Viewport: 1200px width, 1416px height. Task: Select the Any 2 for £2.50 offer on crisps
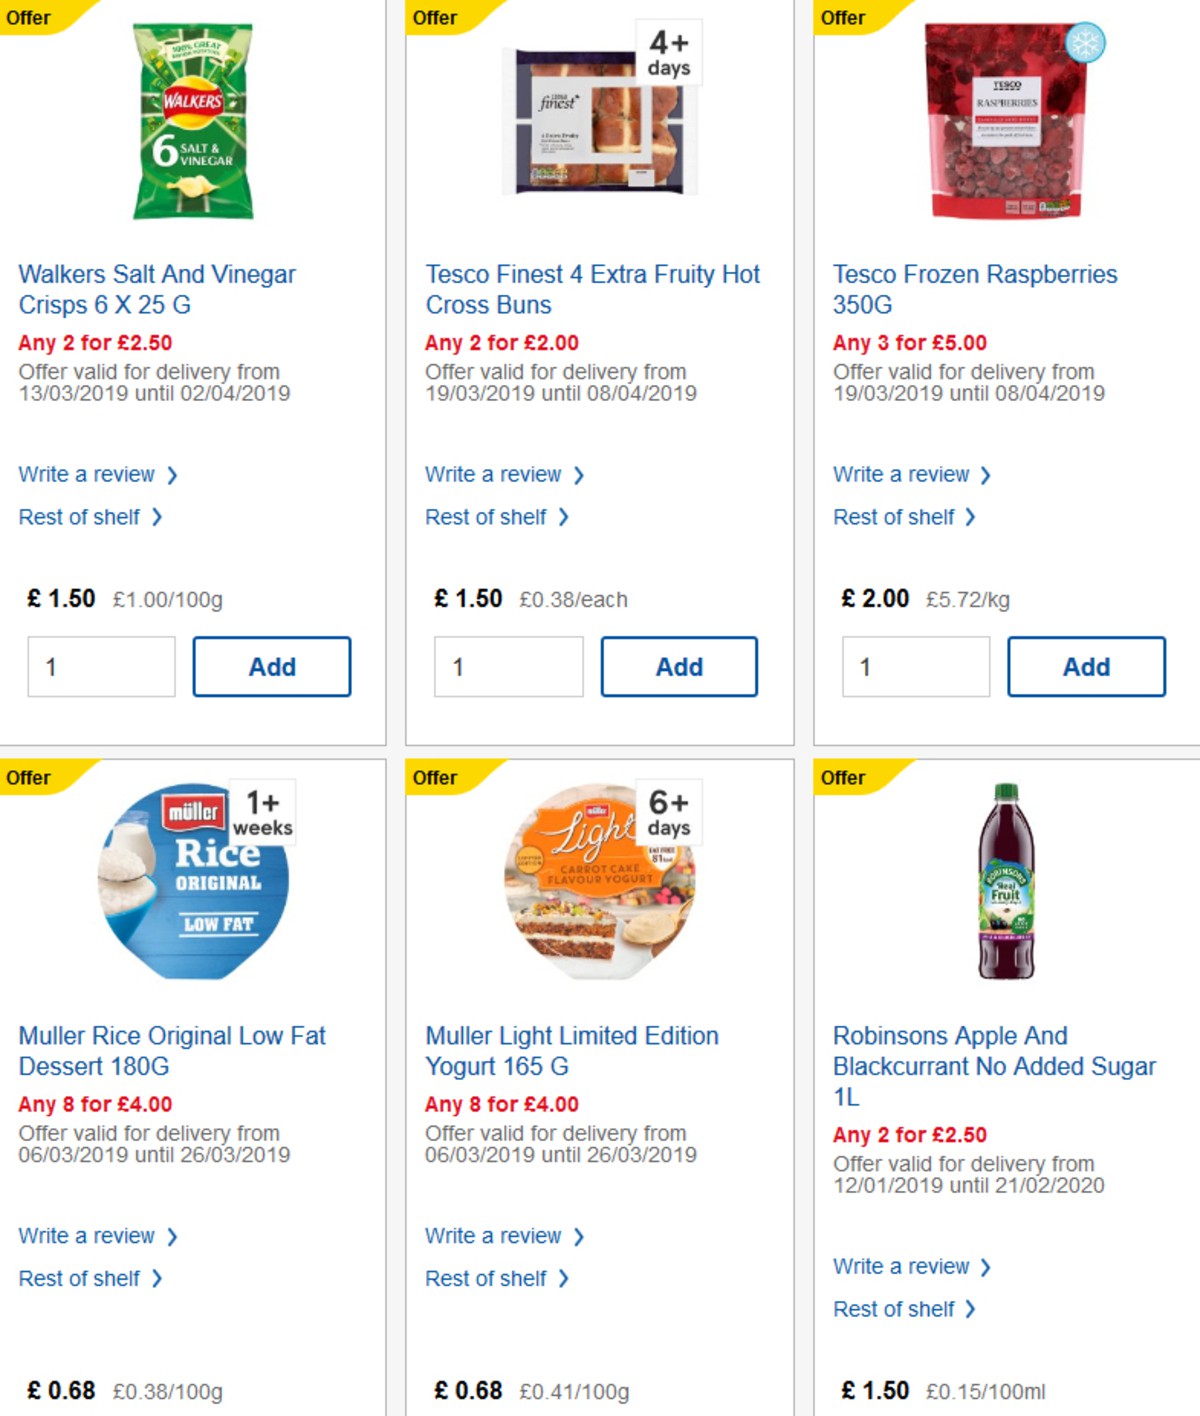(x=94, y=342)
